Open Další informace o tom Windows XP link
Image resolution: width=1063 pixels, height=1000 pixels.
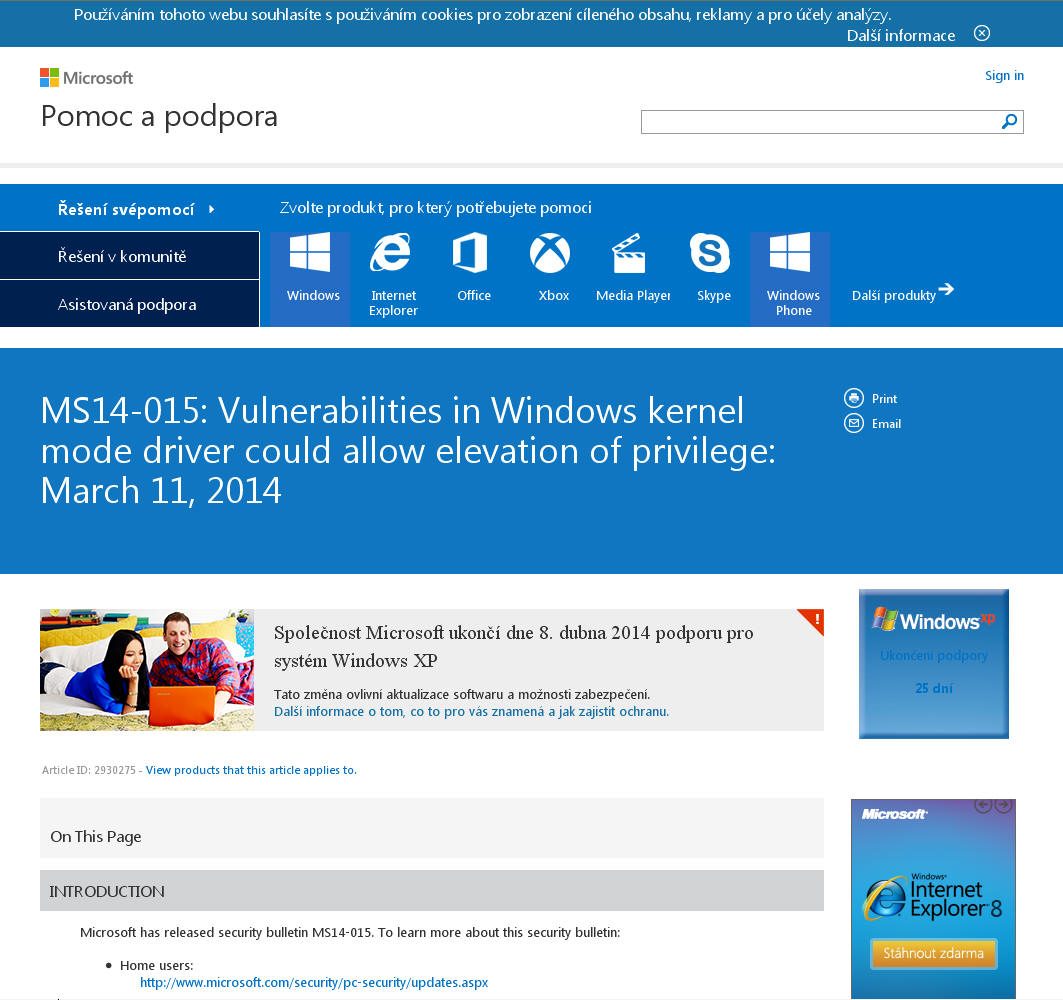coord(471,711)
